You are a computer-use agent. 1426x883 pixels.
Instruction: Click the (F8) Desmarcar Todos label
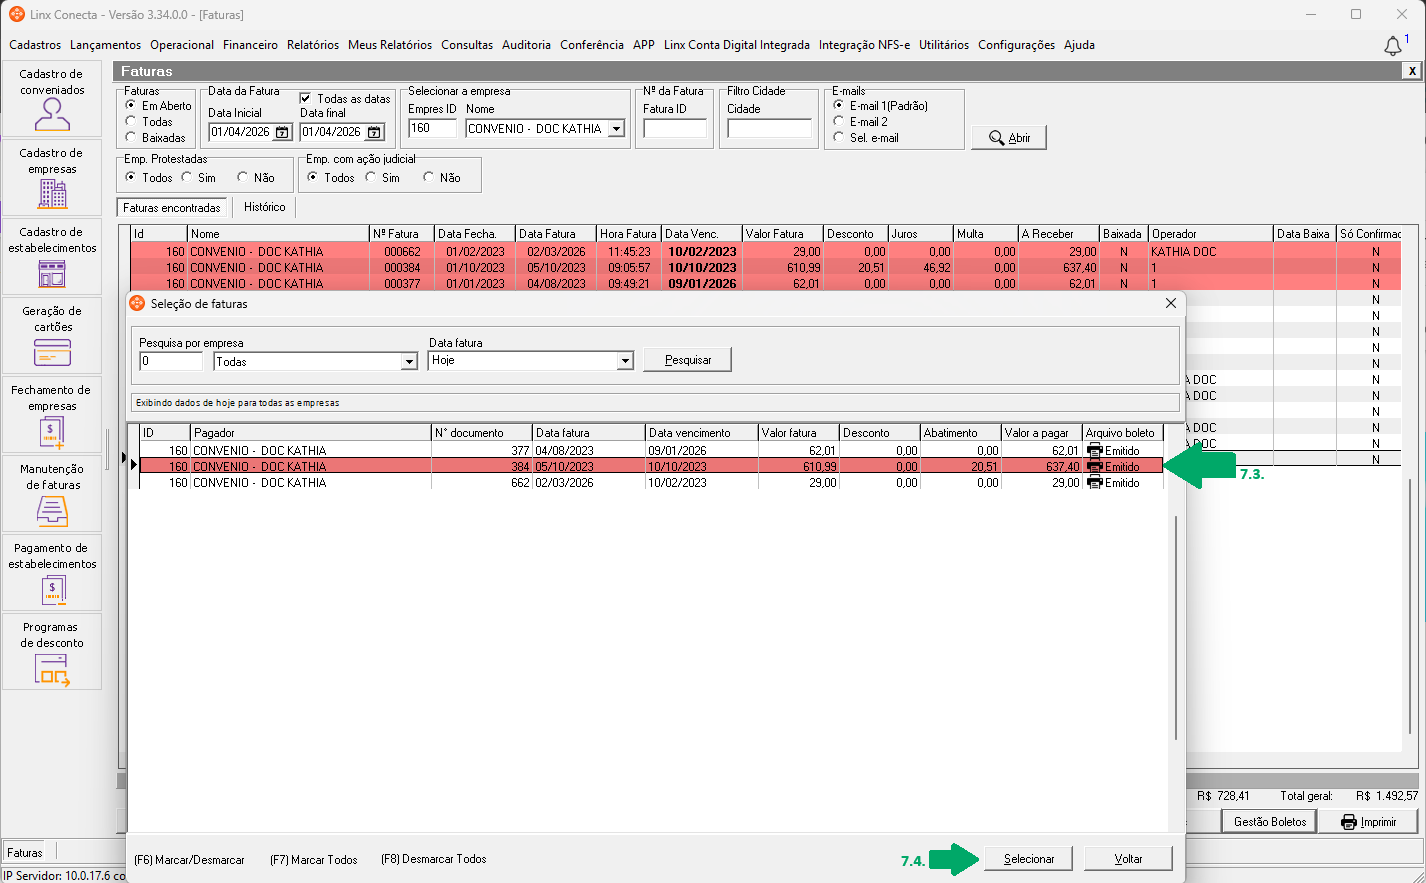tap(434, 859)
